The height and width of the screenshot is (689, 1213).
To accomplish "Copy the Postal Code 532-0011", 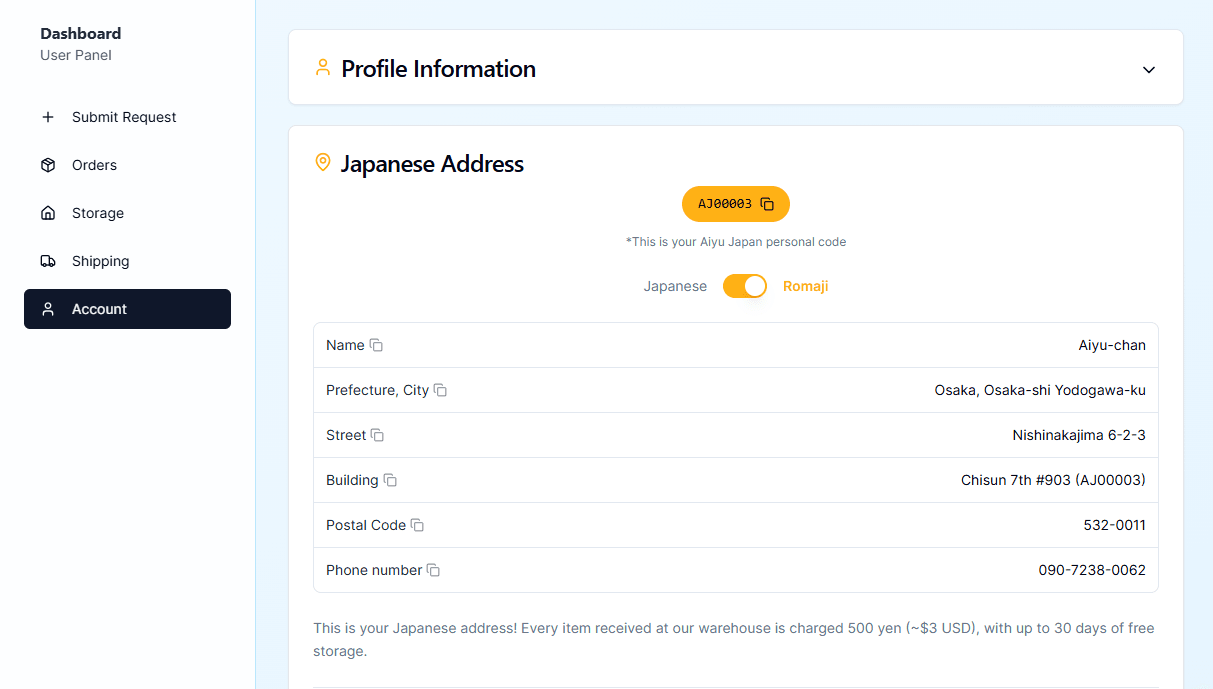I will click(x=417, y=525).
